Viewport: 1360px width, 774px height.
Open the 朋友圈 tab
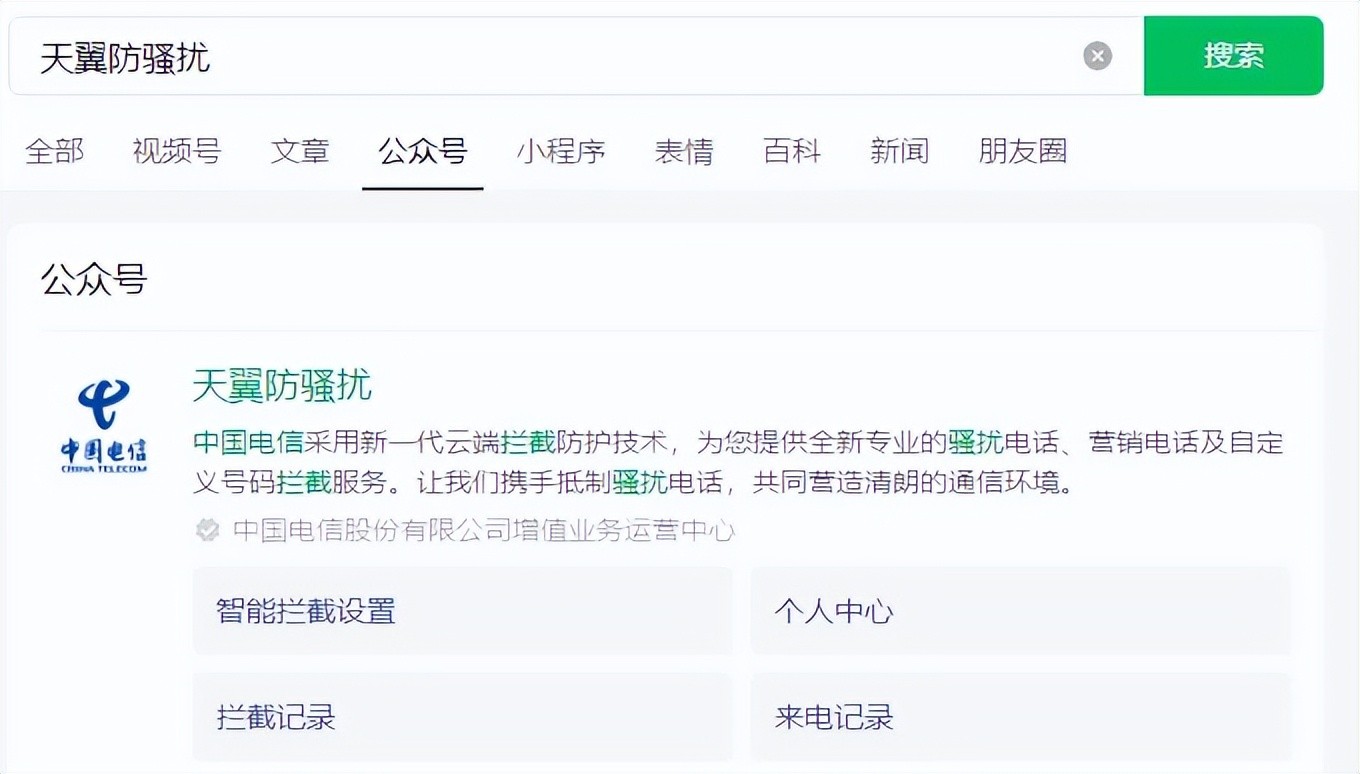click(1022, 151)
